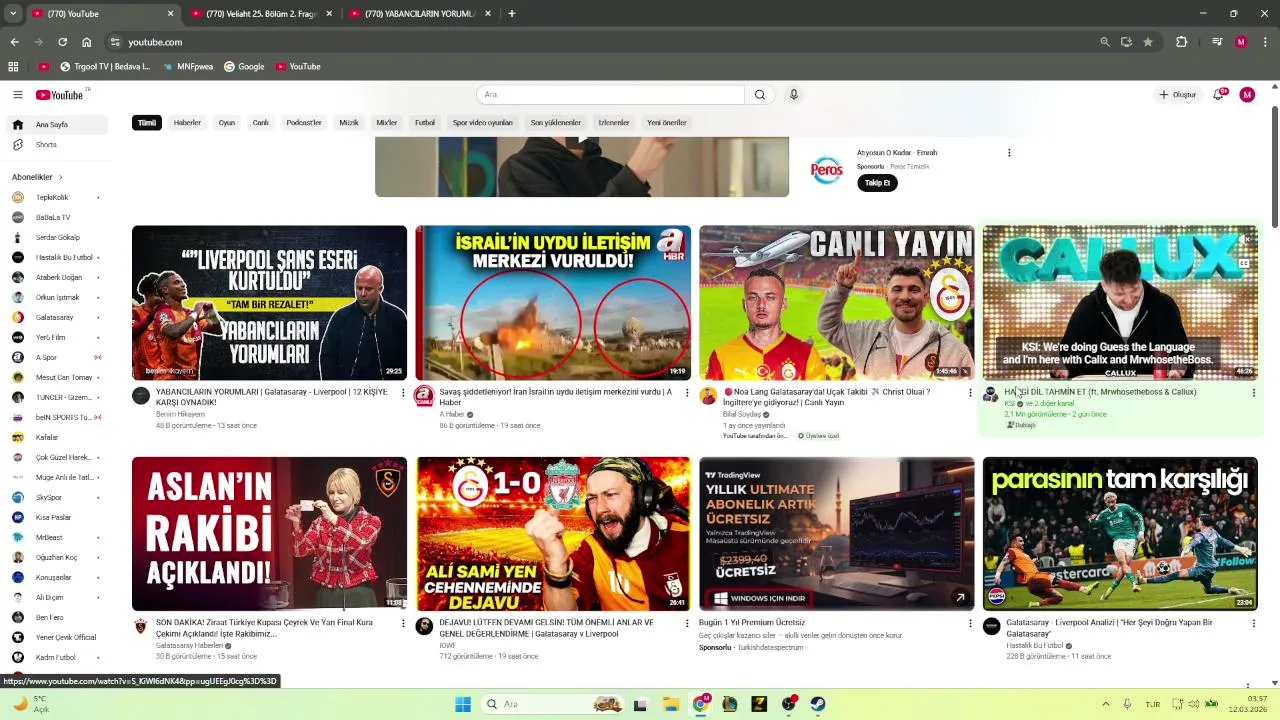The height and width of the screenshot is (720, 1280).
Task: Open more options for TradingView ad
Action: click(970, 623)
